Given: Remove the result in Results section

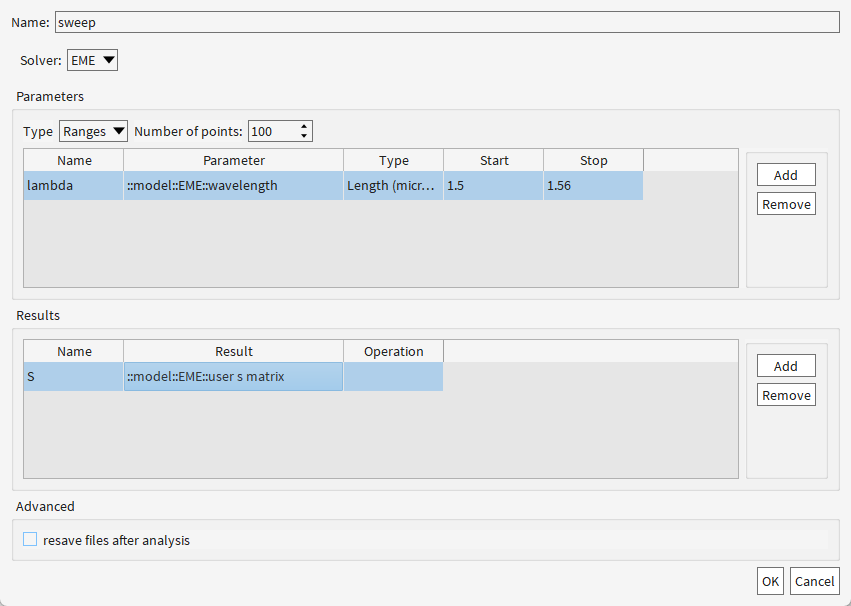Looking at the screenshot, I should coord(786,395).
